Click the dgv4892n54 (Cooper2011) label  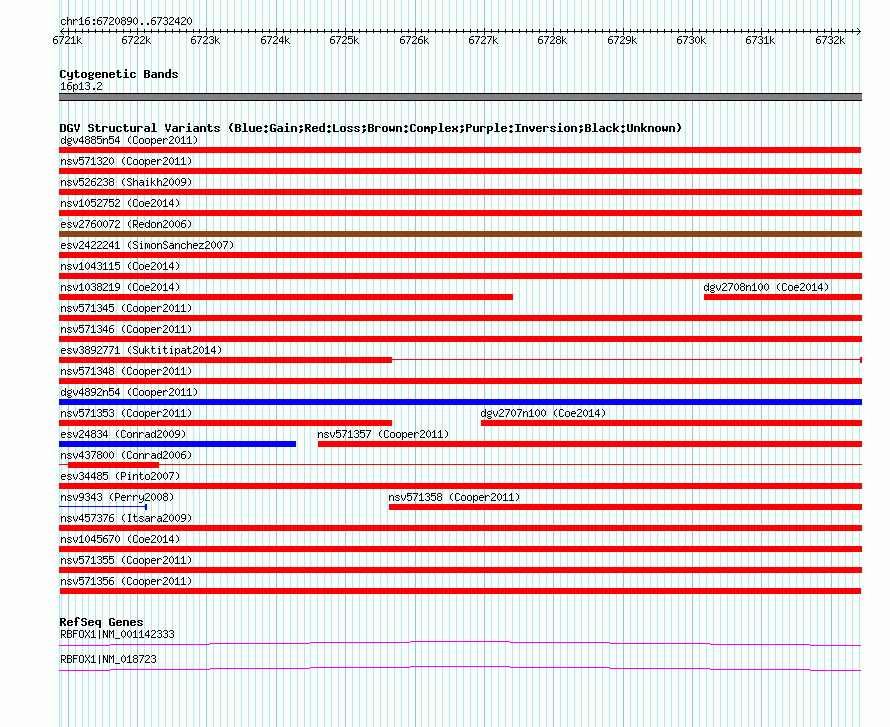(129, 392)
